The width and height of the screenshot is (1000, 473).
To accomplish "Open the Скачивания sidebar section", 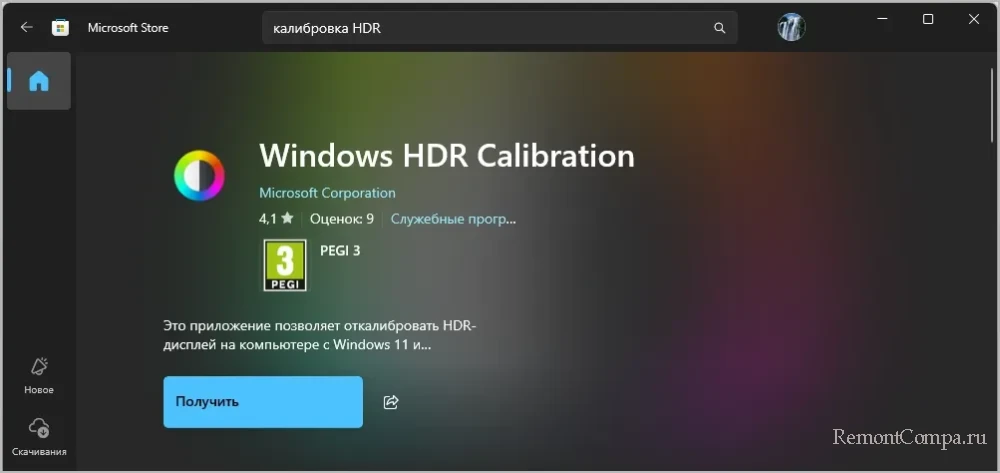I will 39,437.
